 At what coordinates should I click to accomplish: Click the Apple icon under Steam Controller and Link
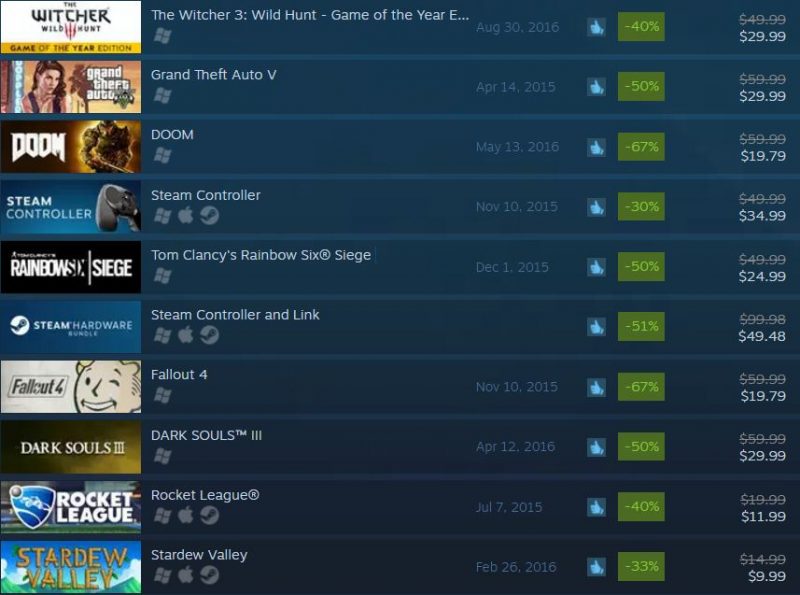pyautogui.click(x=186, y=335)
